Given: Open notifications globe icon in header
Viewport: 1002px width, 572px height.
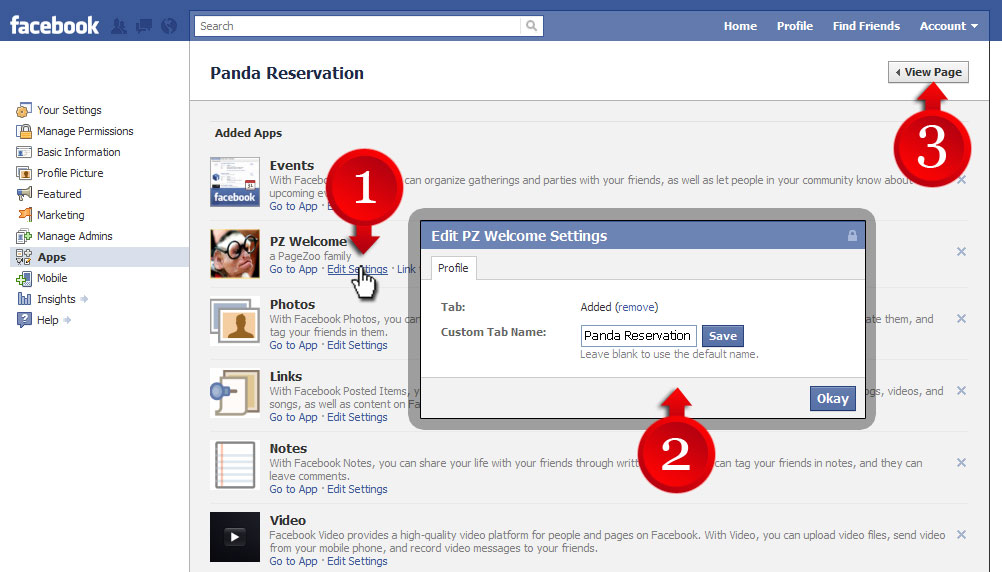Looking at the screenshot, I should click(x=169, y=26).
